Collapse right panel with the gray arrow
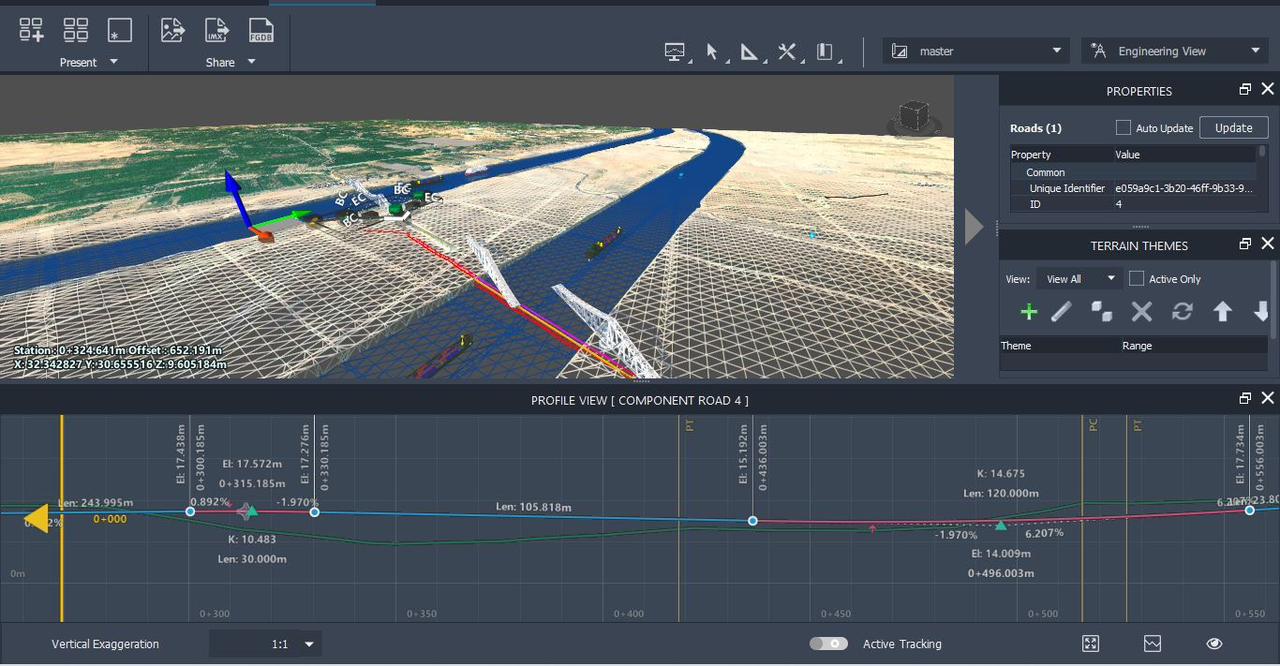The image size is (1280, 666). [x=974, y=227]
